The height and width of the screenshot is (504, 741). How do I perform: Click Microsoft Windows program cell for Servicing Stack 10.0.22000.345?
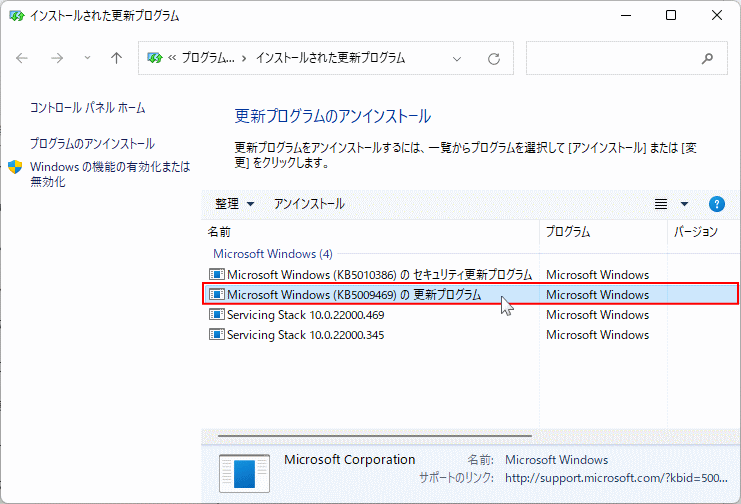tap(597, 335)
